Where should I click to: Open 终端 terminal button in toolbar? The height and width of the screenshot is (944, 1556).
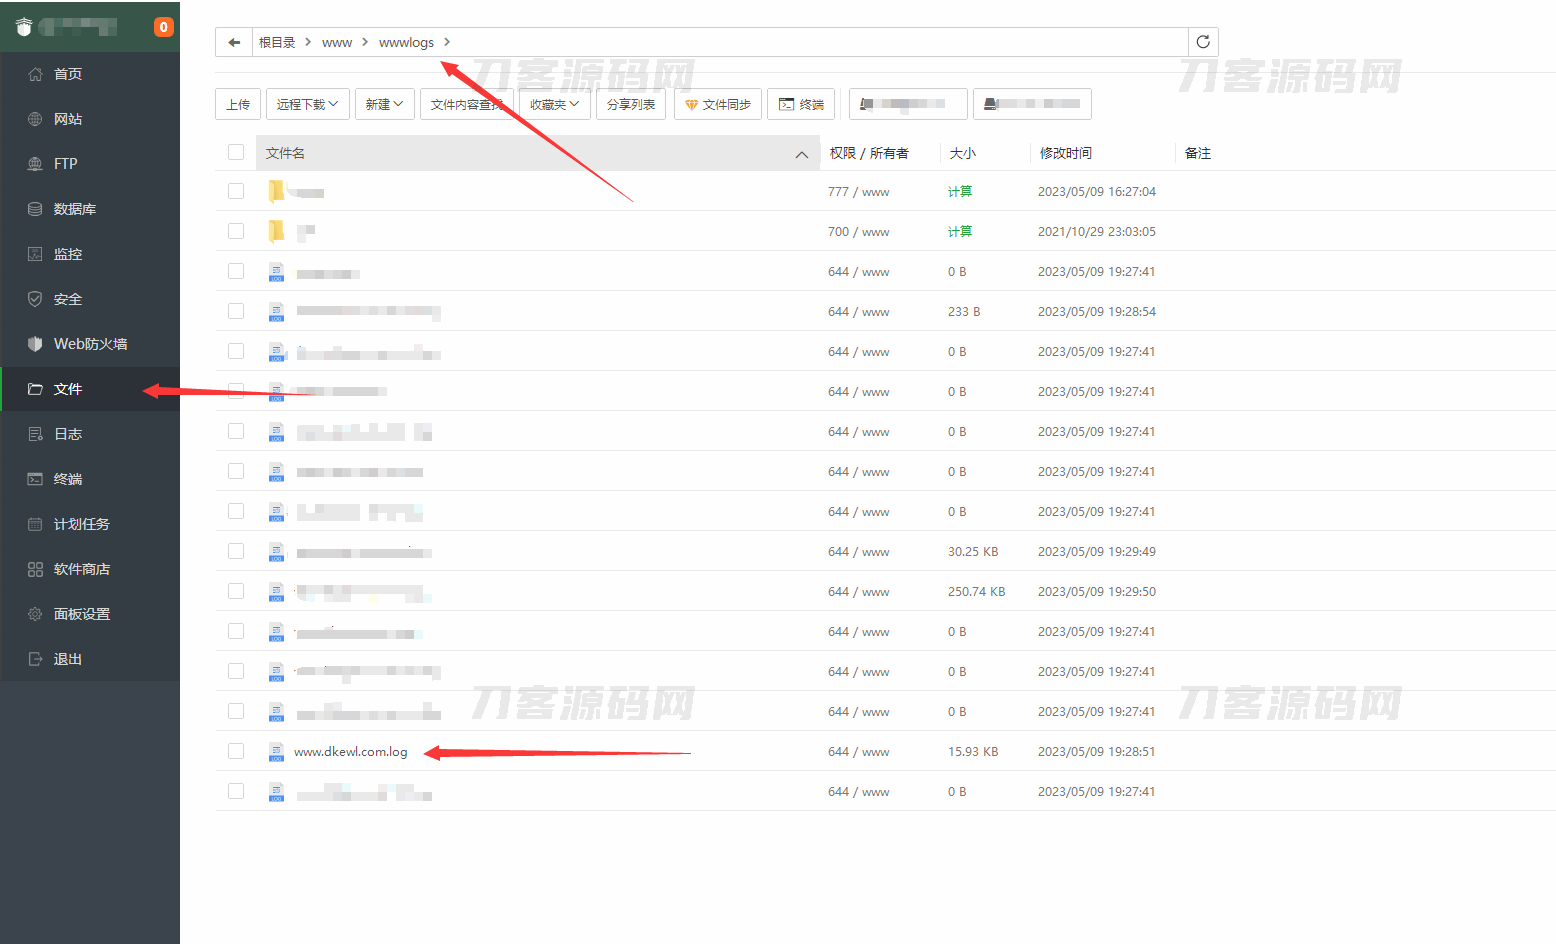tap(801, 104)
